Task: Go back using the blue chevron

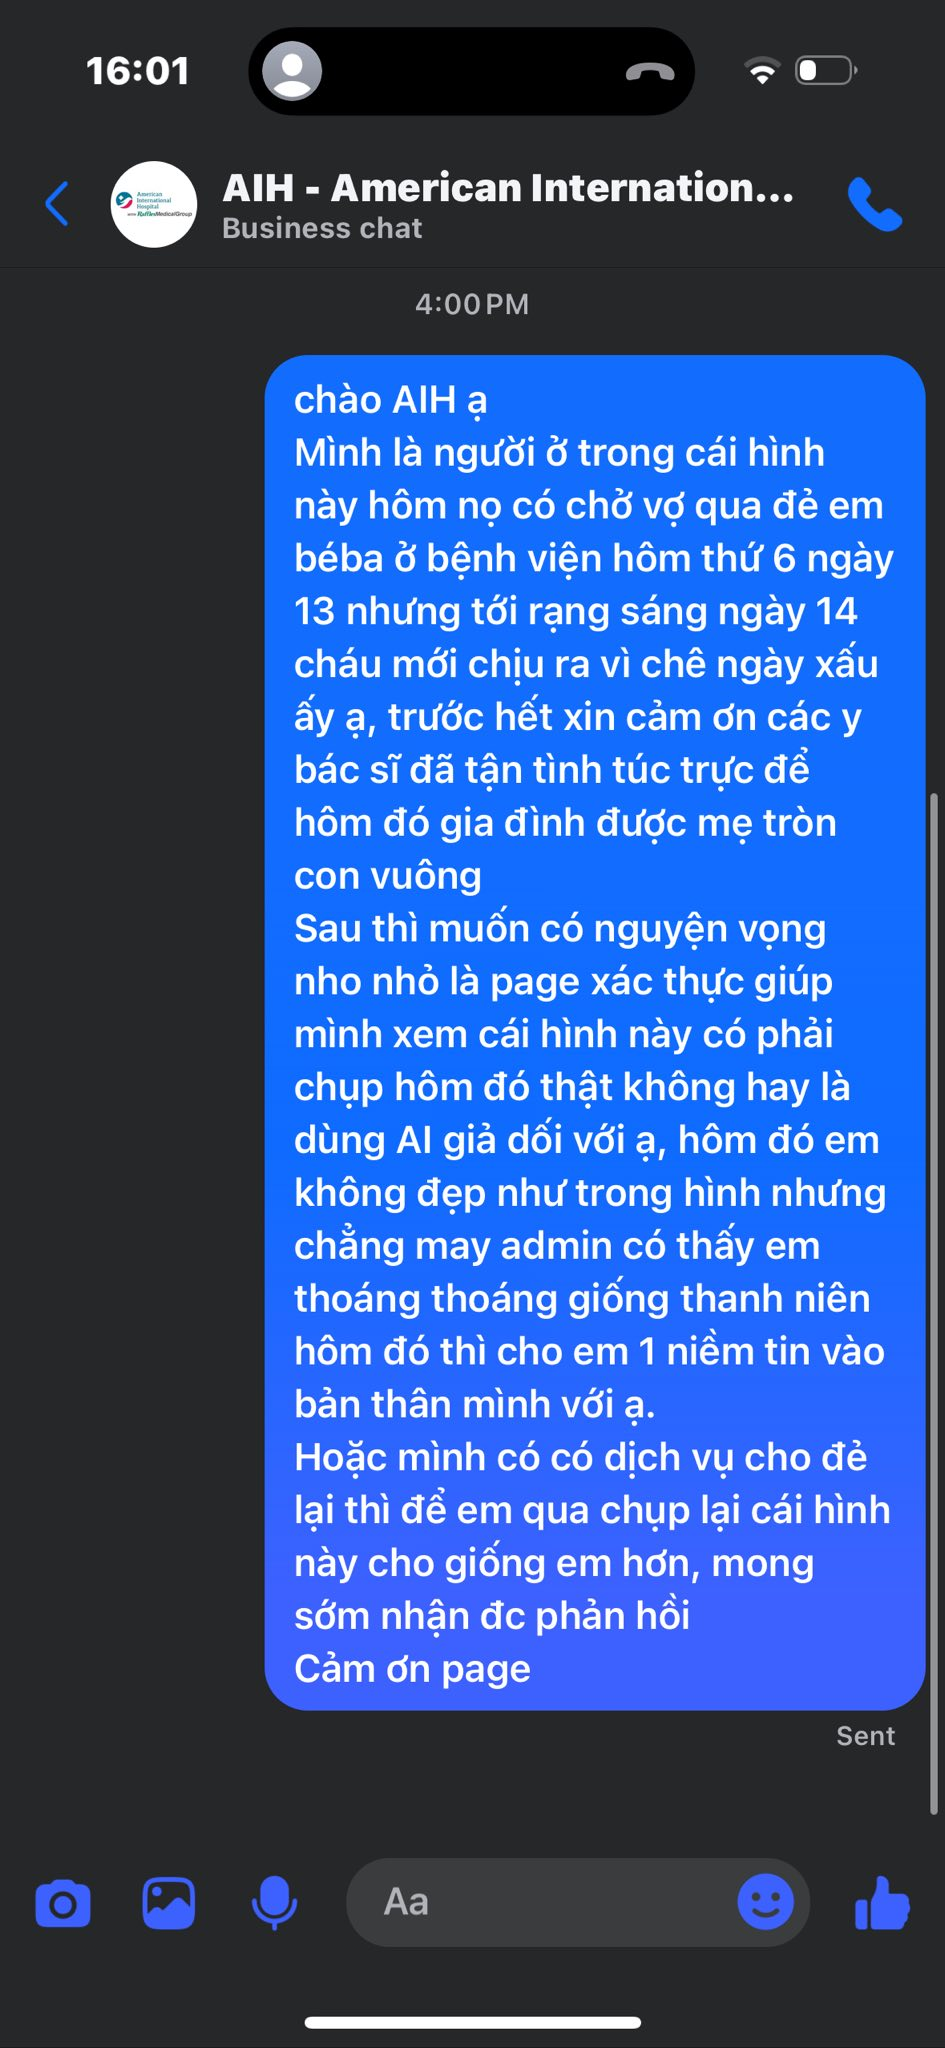Action: [58, 204]
